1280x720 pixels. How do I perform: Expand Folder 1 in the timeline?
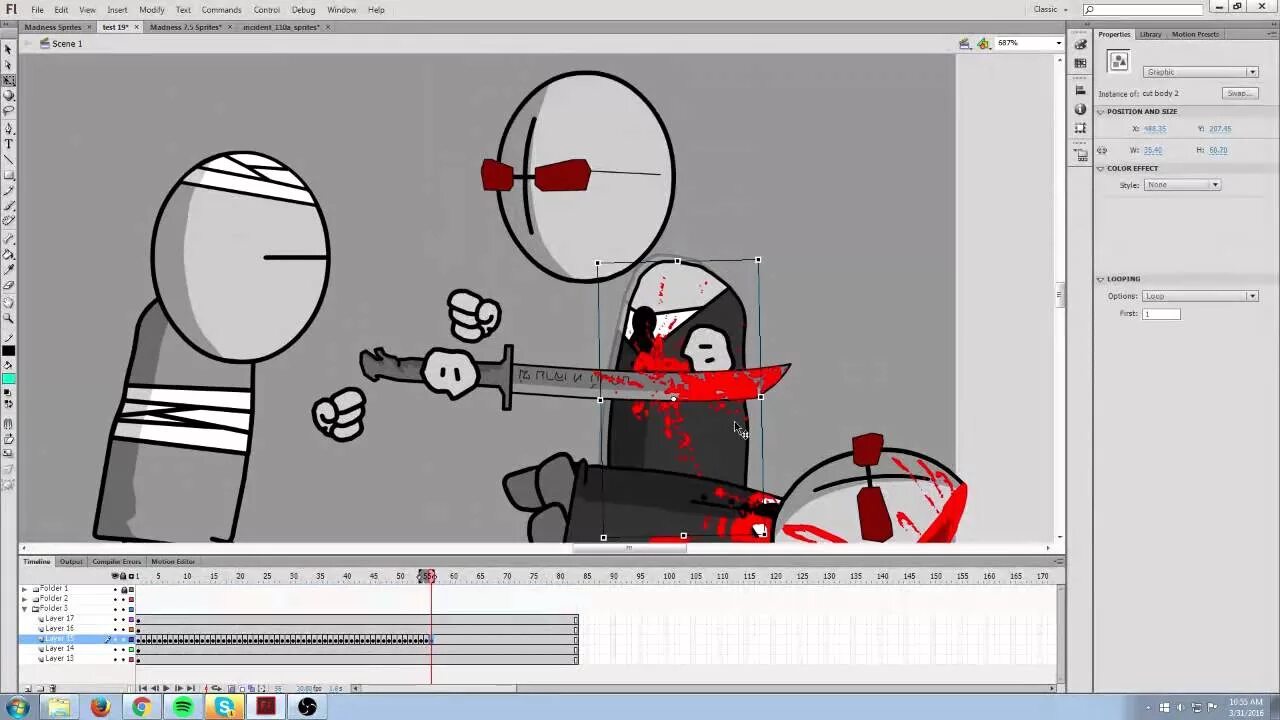coord(25,589)
